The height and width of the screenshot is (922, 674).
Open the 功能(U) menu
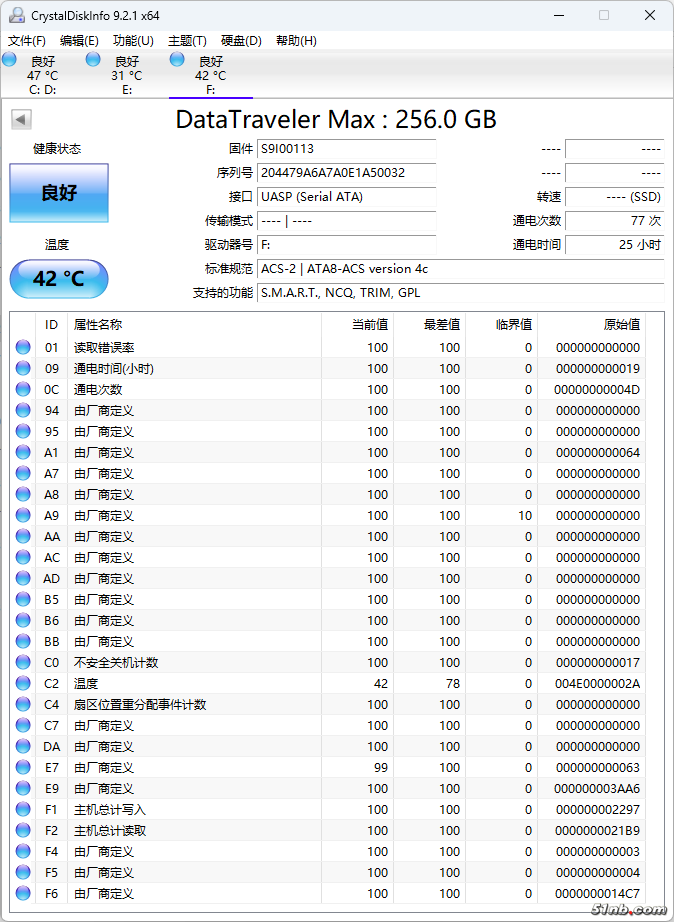tap(133, 41)
